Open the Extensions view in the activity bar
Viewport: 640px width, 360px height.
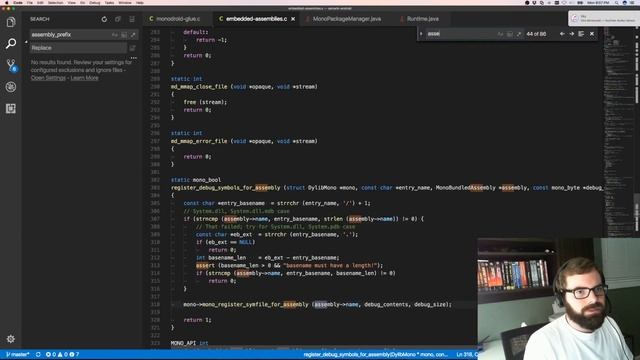(x=11, y=108)
